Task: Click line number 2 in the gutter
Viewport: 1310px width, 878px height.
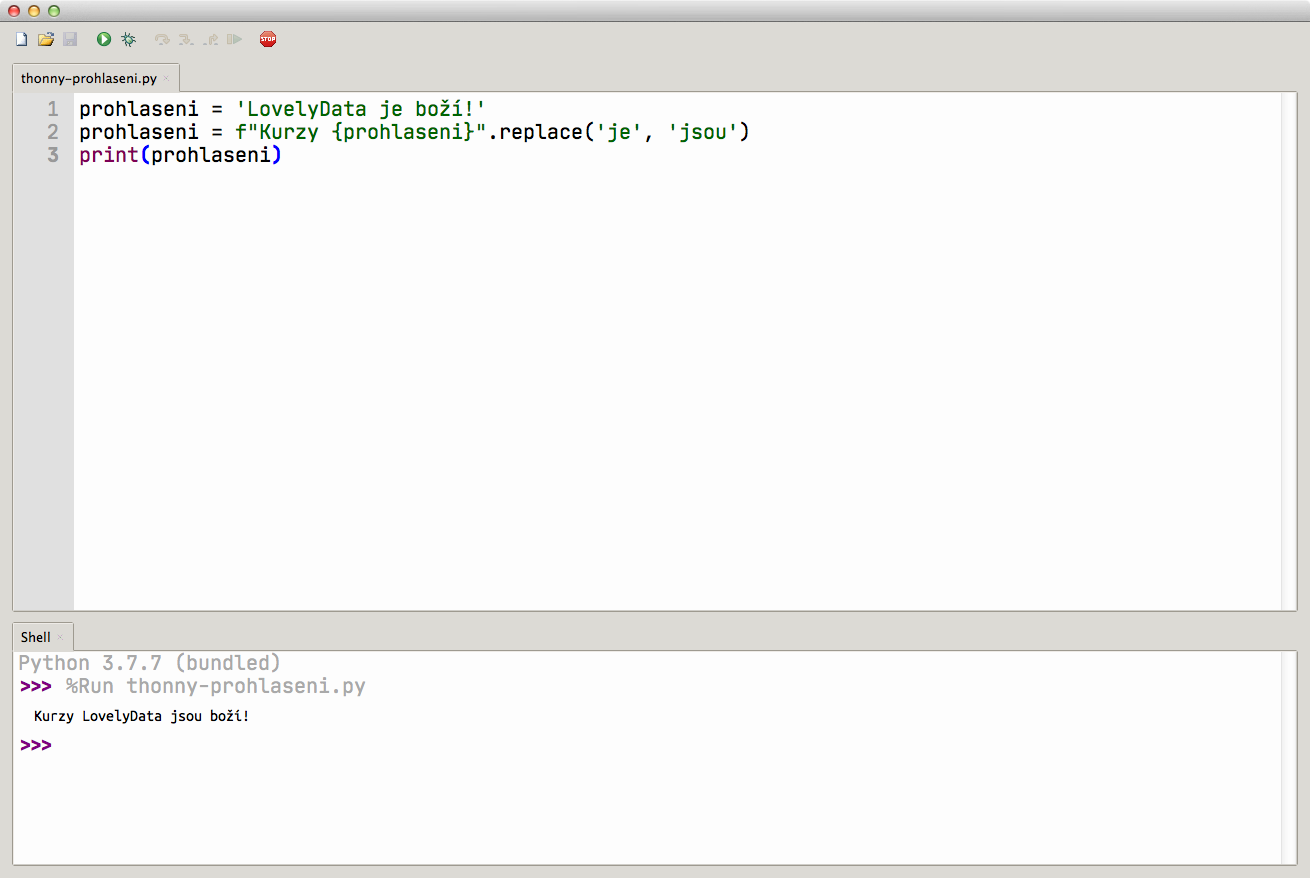Action: tap(53, 132)
